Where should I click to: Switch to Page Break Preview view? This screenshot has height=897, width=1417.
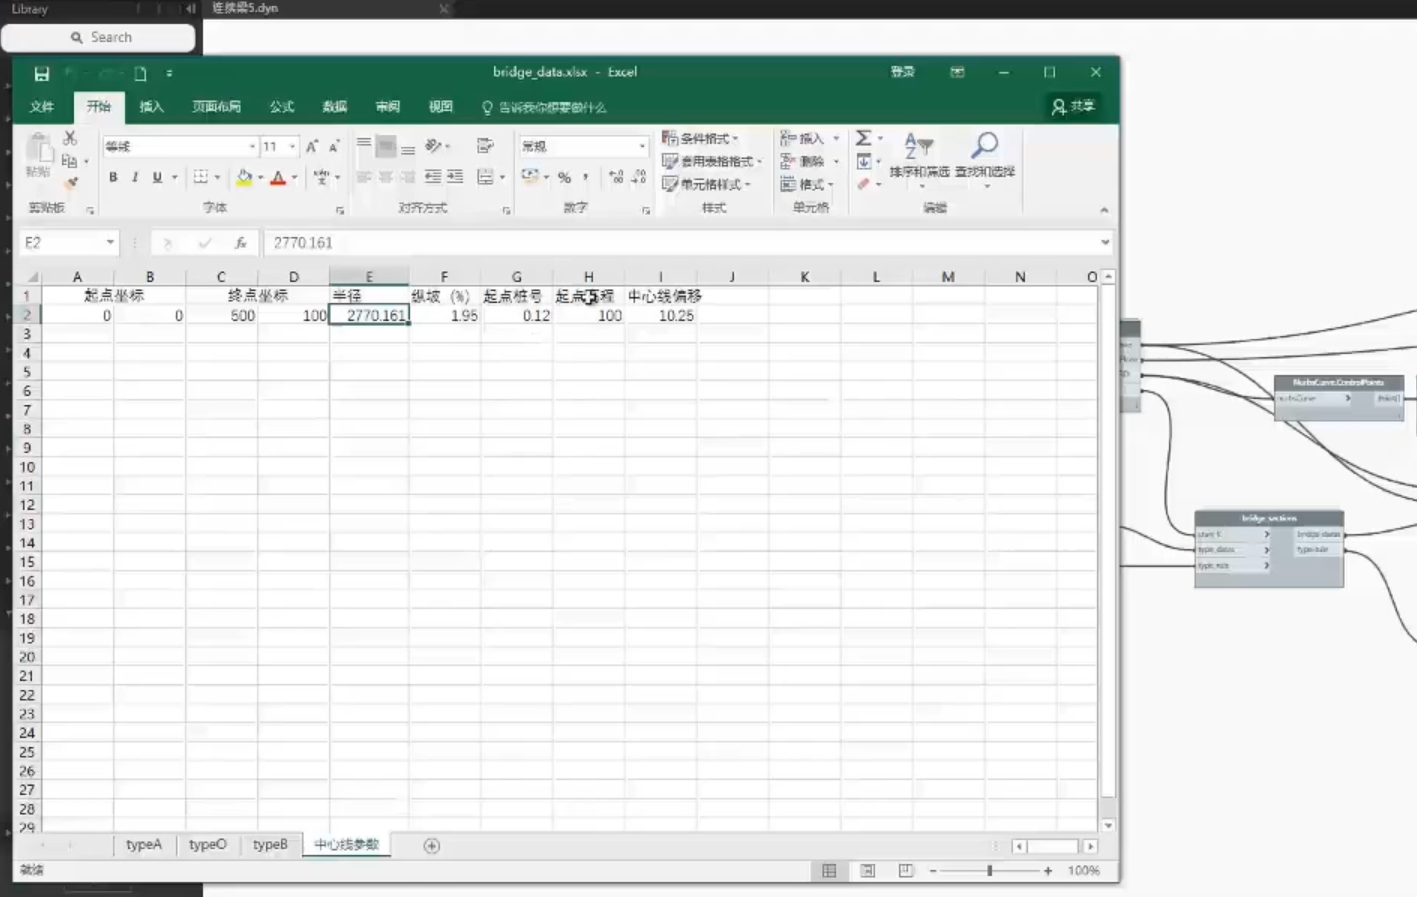pyautogui.click(x=905, y=871)
